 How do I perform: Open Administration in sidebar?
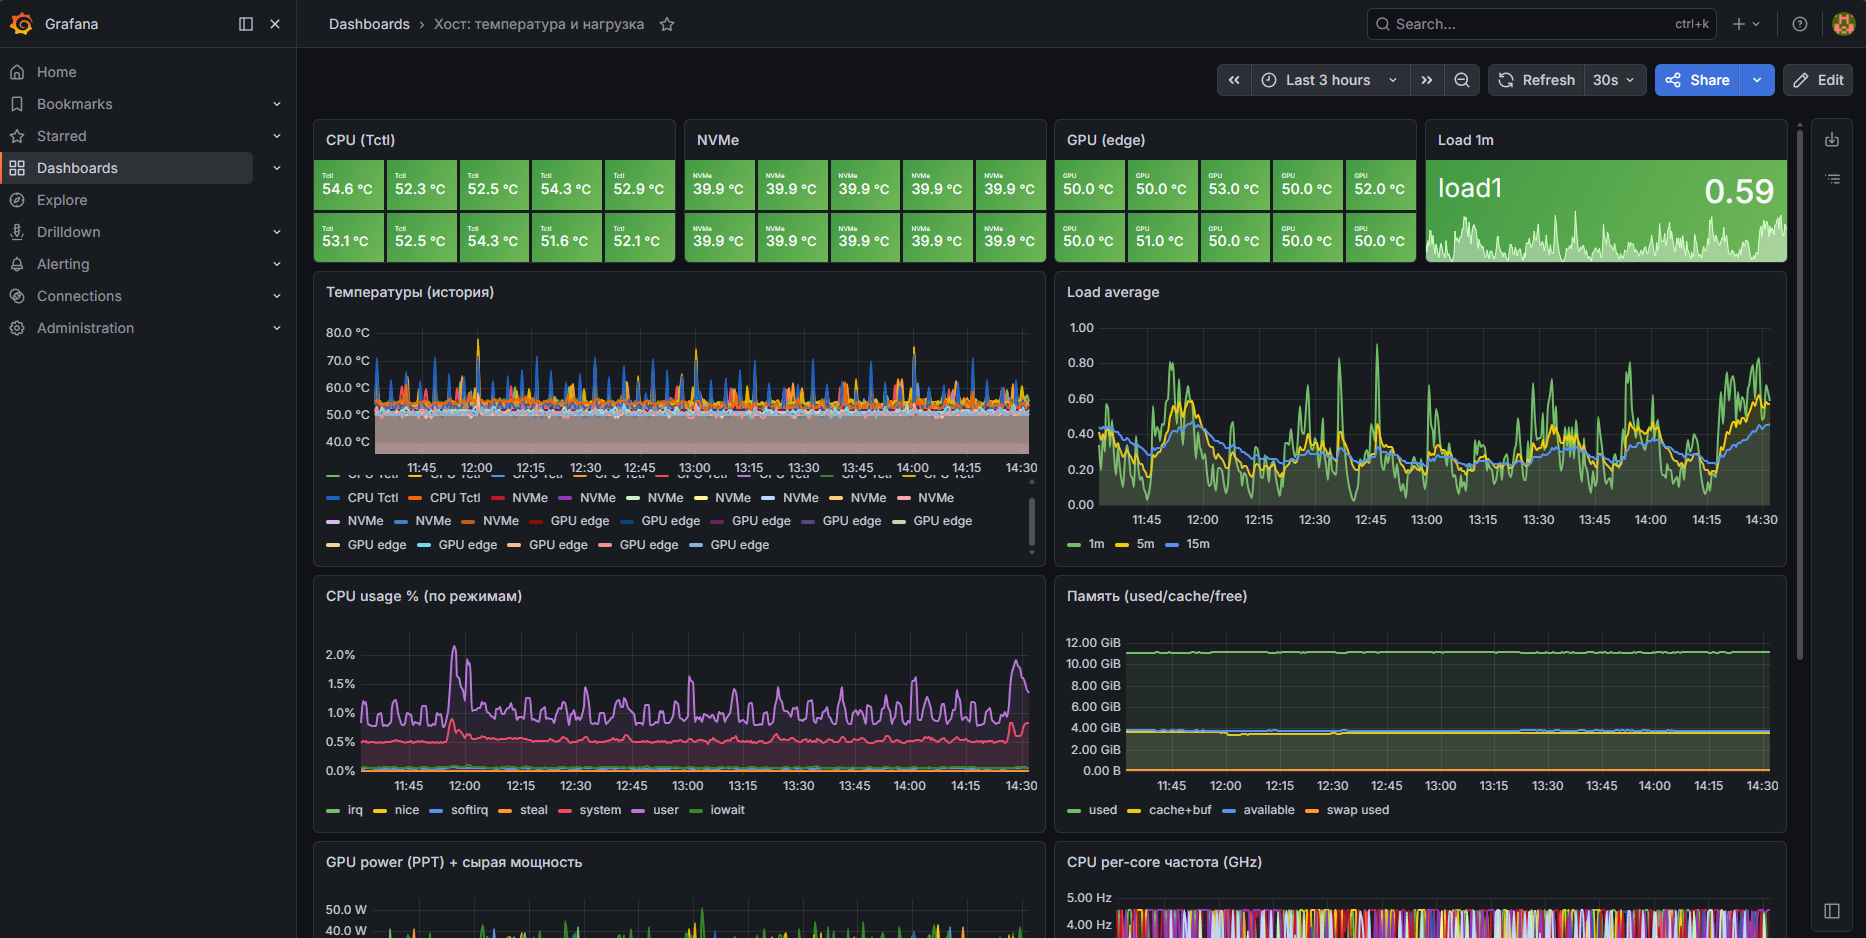point(85,328)
